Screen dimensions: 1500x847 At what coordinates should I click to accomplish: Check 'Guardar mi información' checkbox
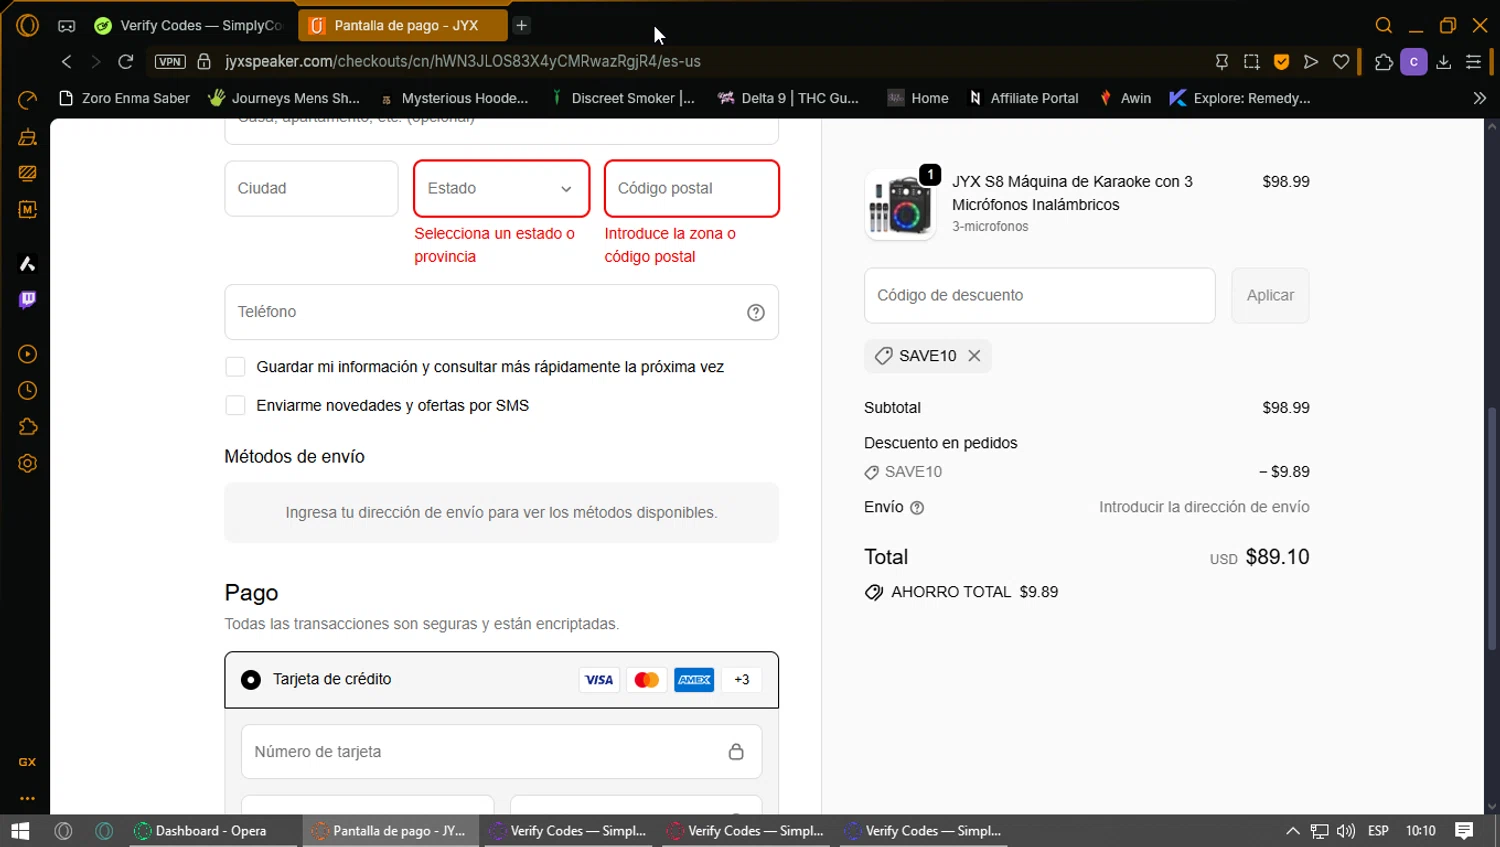(x=235, y=367)
